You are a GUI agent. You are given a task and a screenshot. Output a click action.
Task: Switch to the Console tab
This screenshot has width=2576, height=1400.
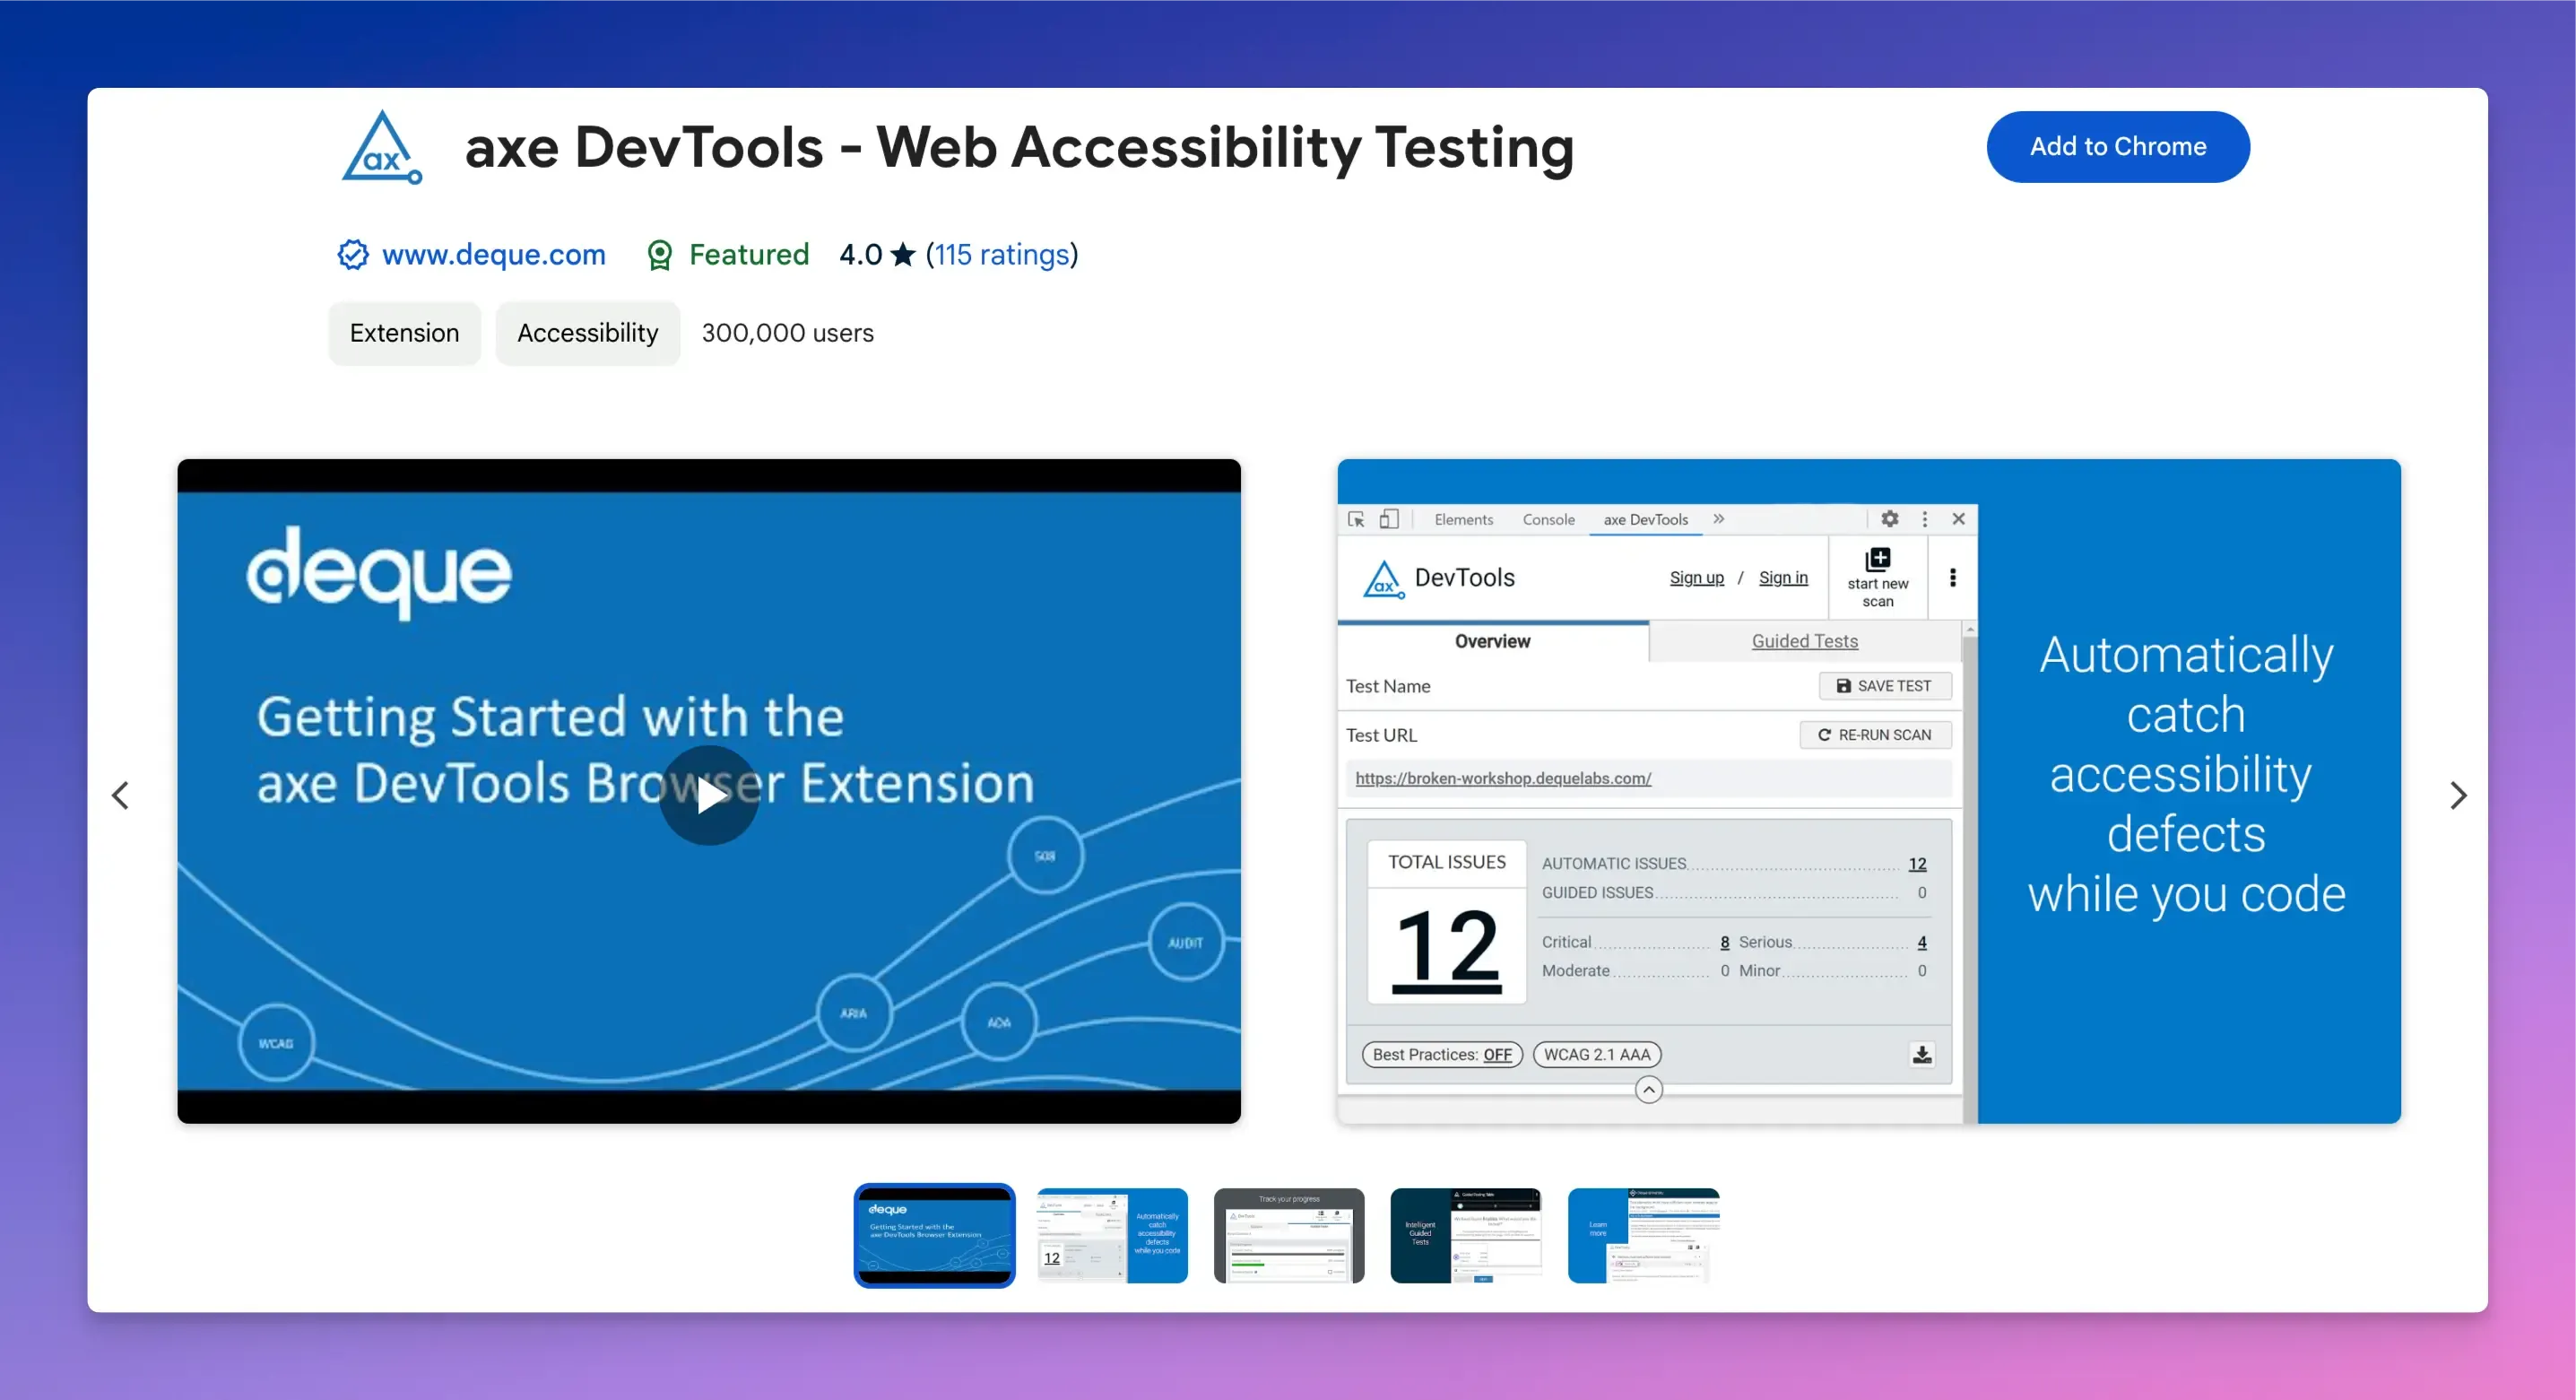pos(1548,519)
